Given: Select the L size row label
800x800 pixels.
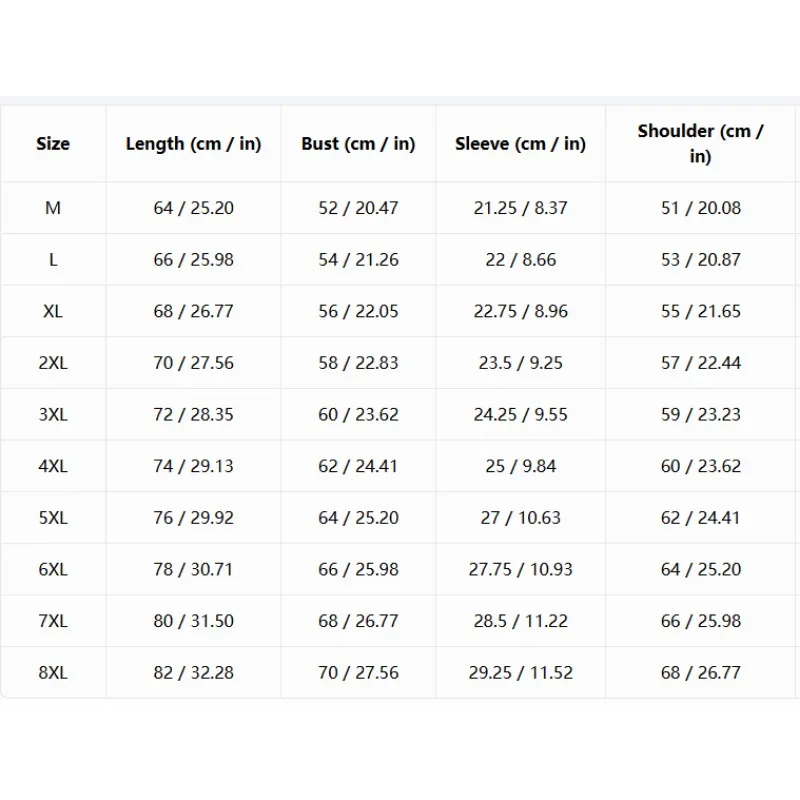Looking at the screenshot, I should click(x=53, y=260).
